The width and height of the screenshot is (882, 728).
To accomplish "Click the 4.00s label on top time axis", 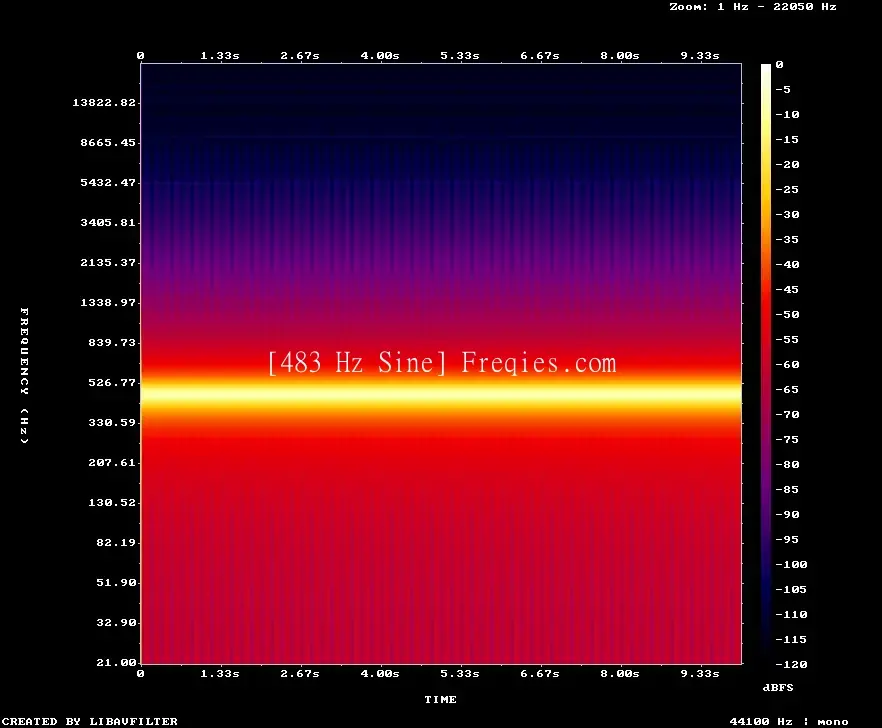I will [380, 55].
